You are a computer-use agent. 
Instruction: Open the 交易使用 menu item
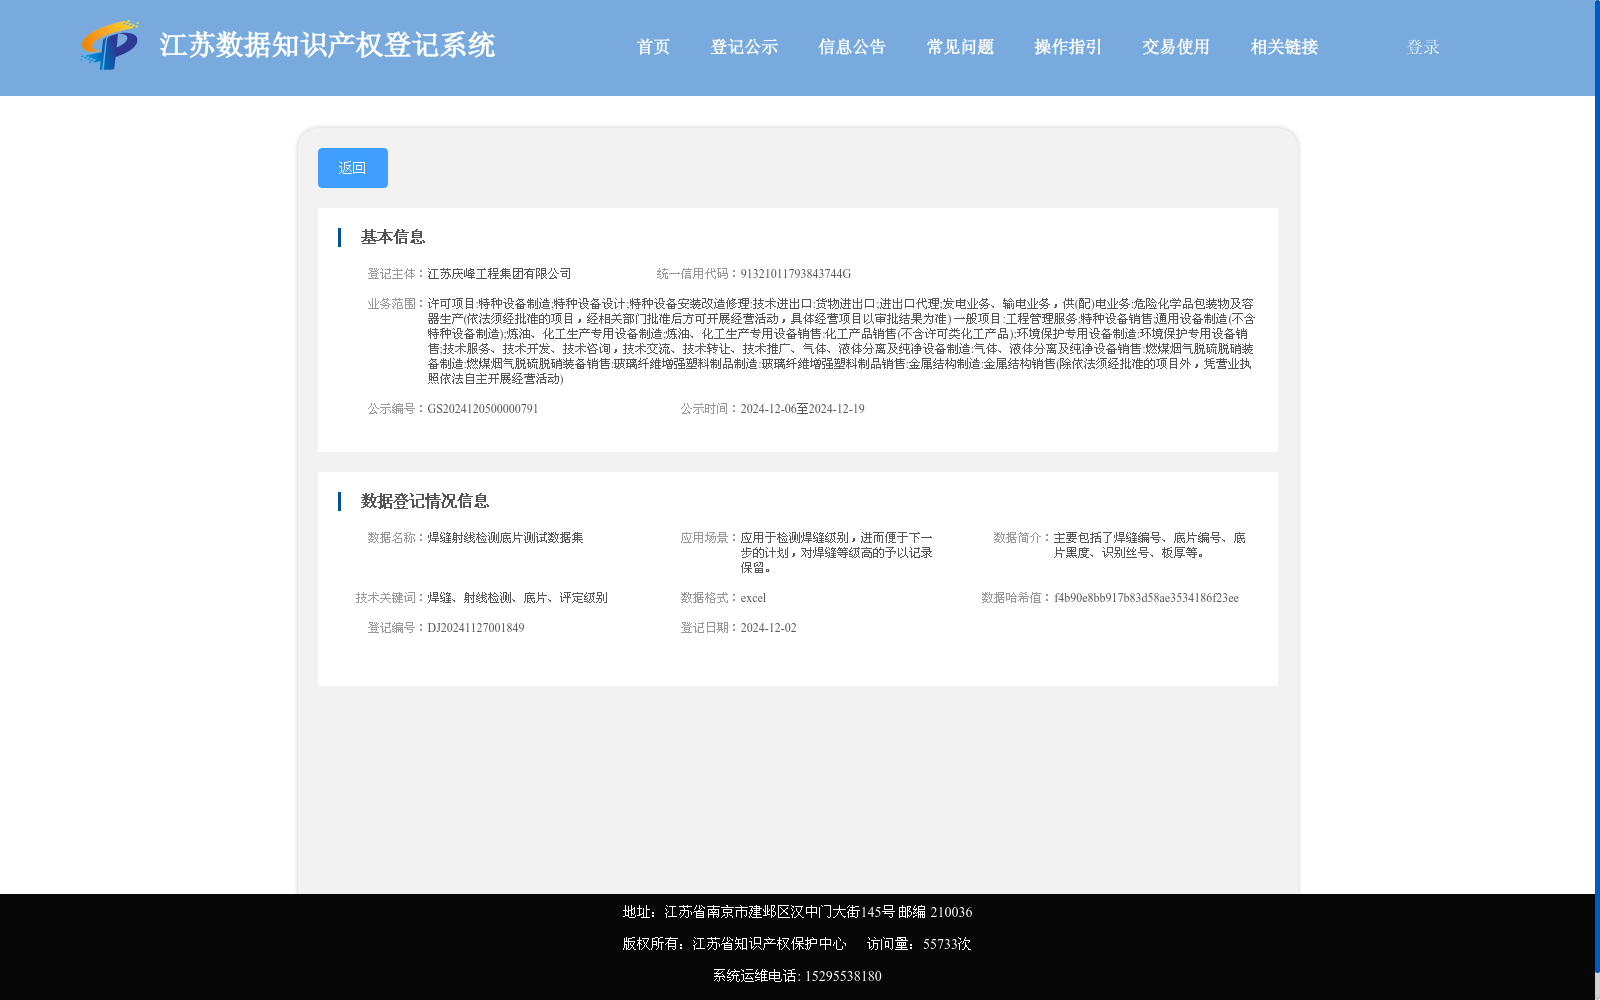click(x=1176, y=47)
